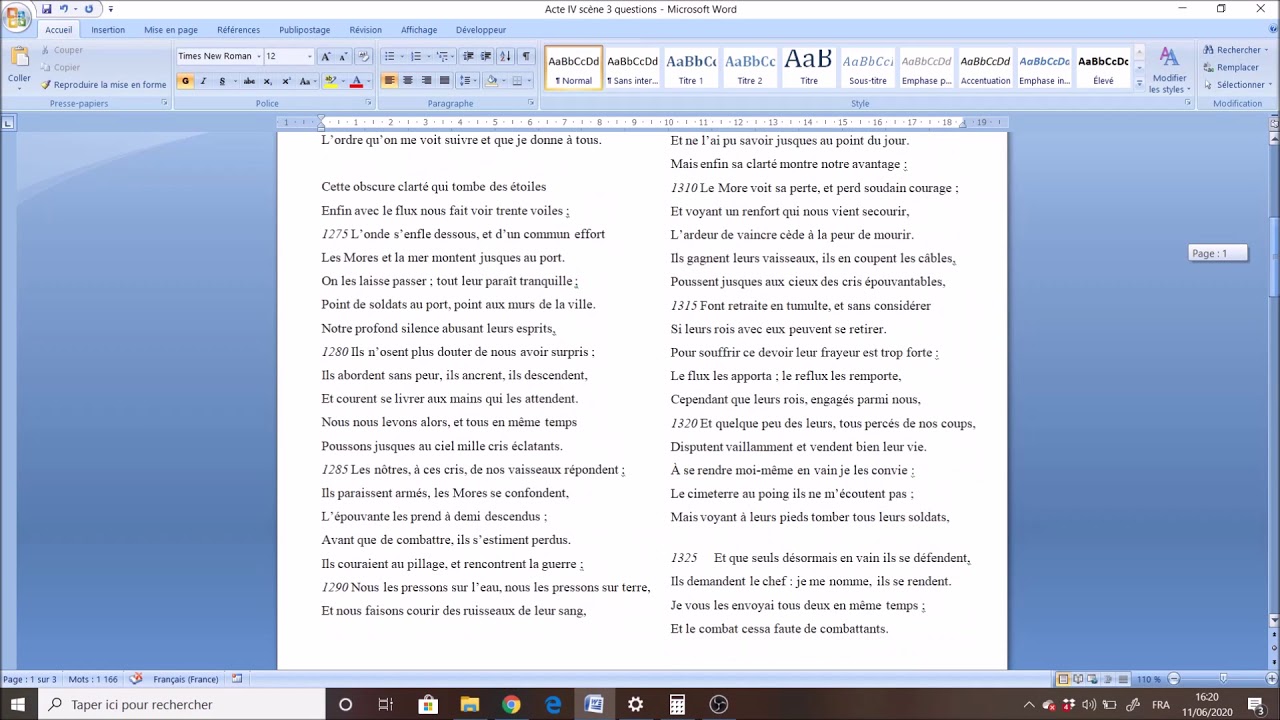Screen dimensions: 1280x720
Task: Click the tab selector at ruler corner
Action: click(x=8, y=123)
